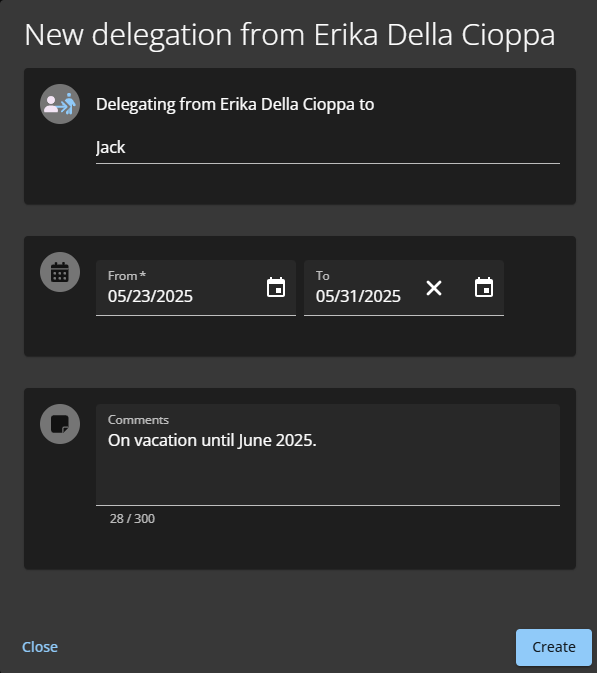Open the From date calendar picker
Viewport: 597px width, 673px height.
click(276, 287)
